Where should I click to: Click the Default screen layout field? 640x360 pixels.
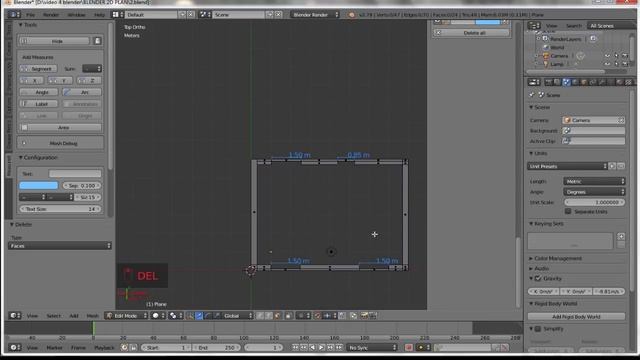tap(152, 15)
